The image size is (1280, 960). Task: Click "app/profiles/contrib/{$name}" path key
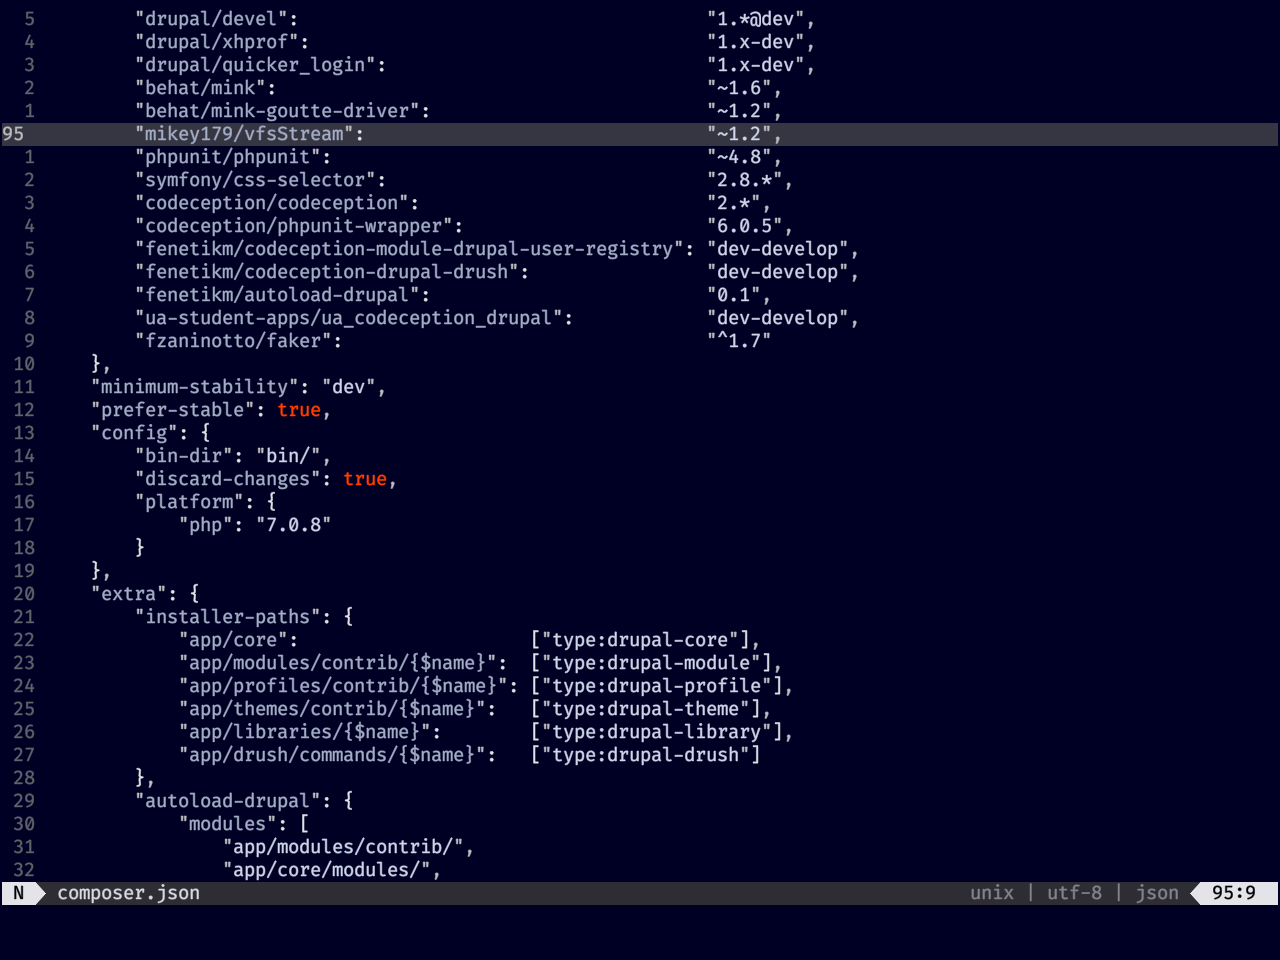click(343, 686)
